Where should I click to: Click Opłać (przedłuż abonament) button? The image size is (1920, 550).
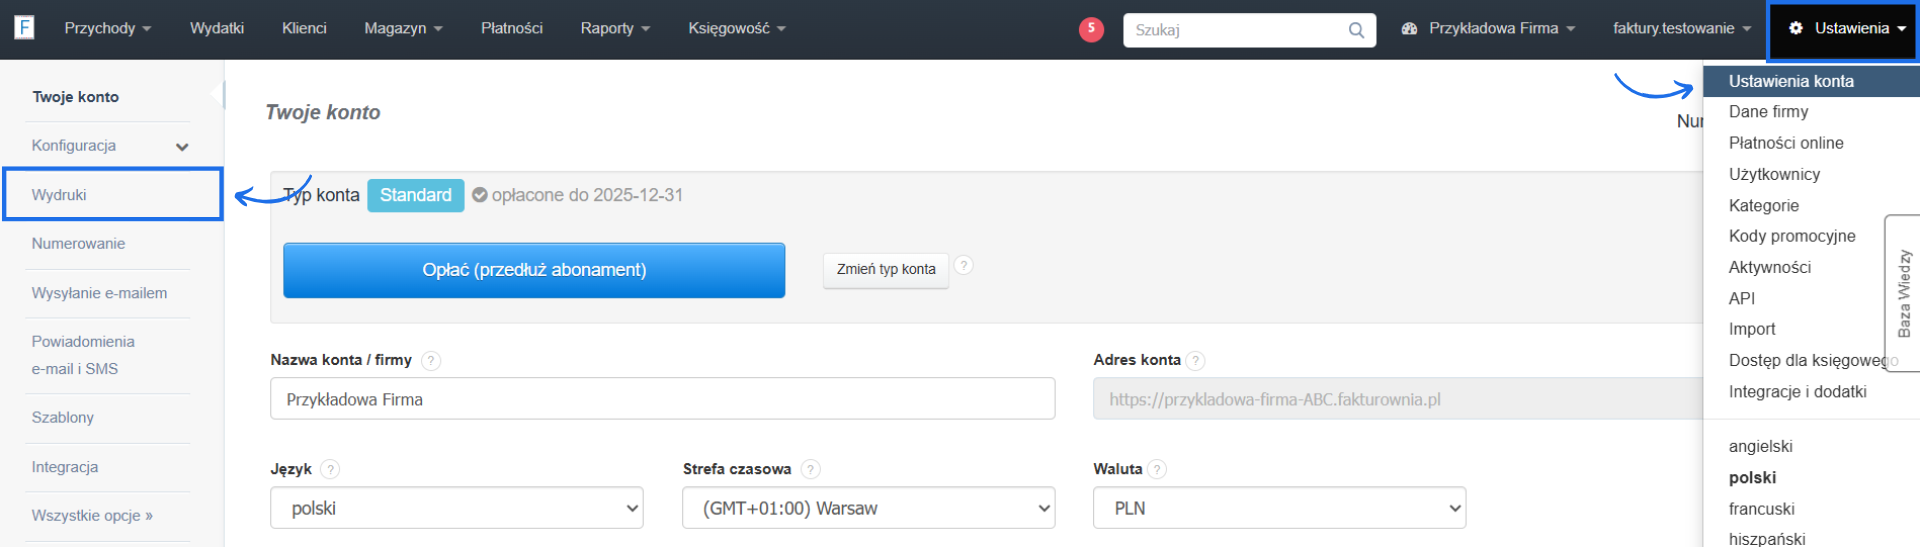534,270
